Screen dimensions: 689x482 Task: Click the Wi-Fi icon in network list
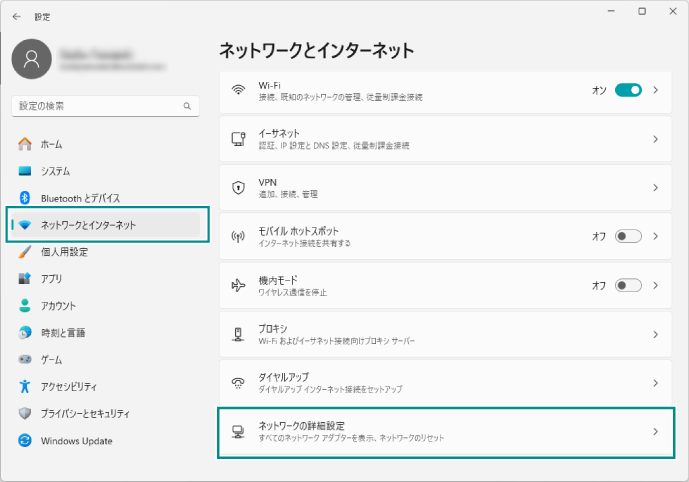pyautogui.click(x=238, y=90)
